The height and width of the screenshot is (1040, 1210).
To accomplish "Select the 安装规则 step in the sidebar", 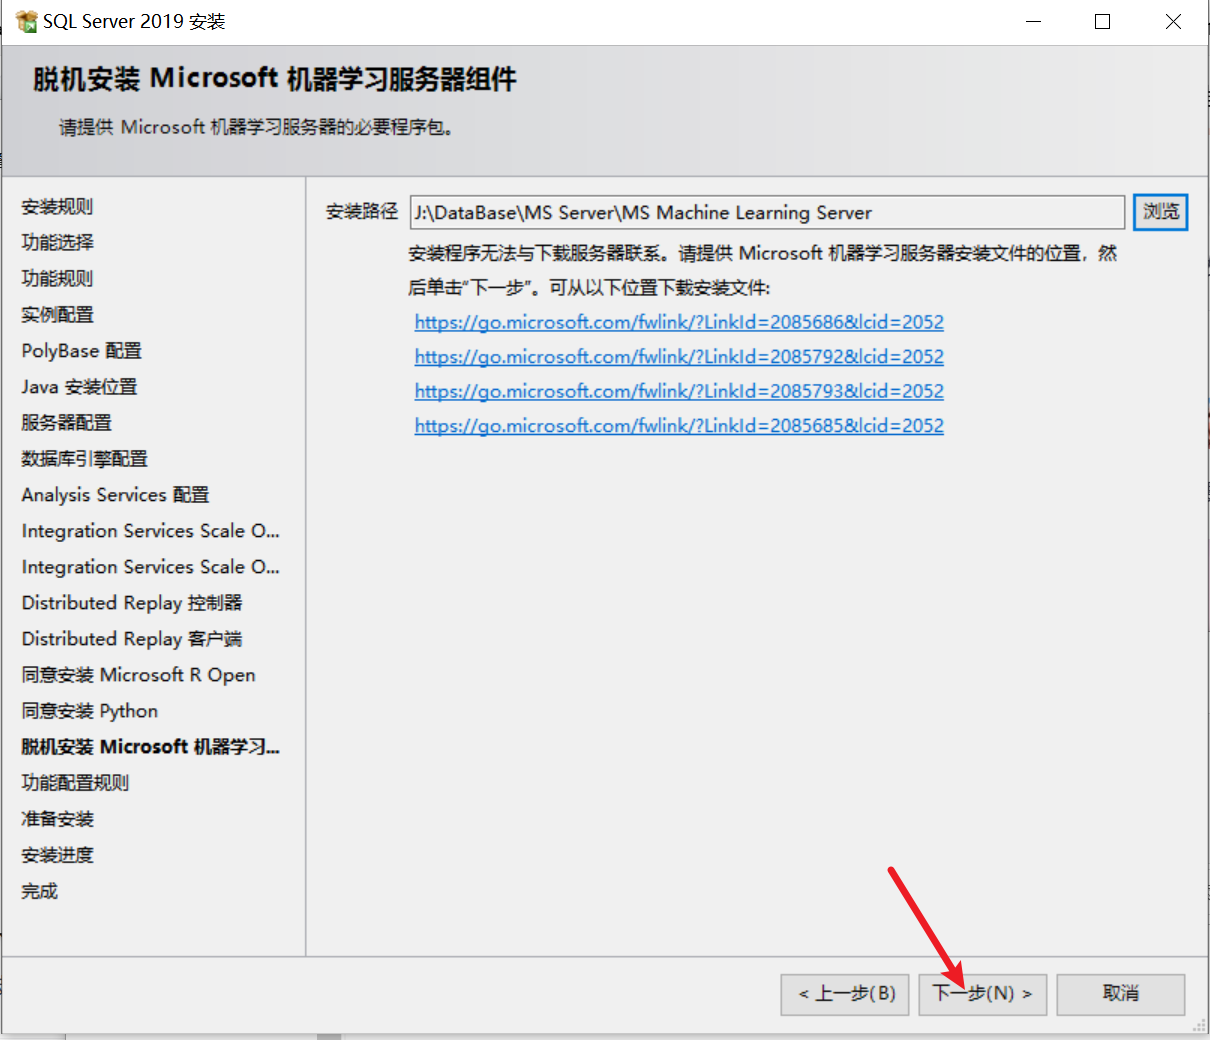I will (57, 207).
